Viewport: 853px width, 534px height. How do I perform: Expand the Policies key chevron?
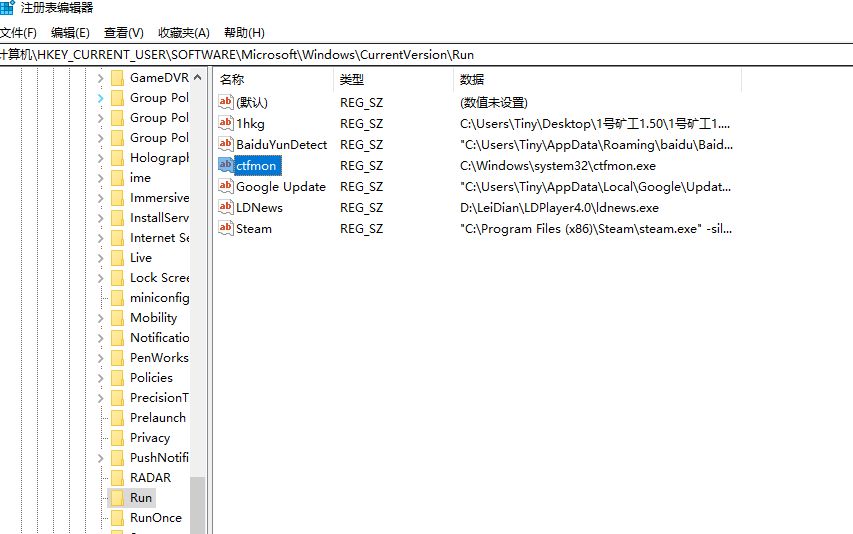101,378
